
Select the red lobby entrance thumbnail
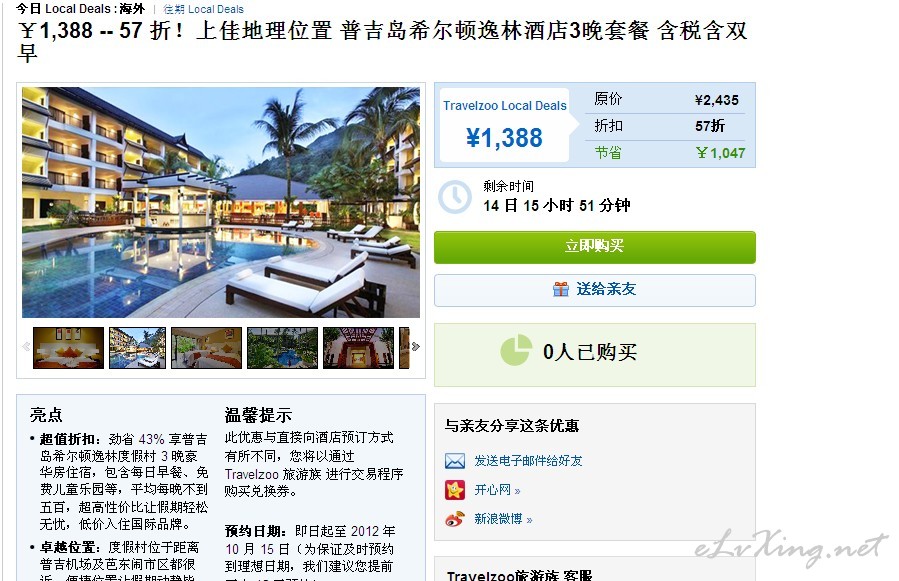coord(358,348)
